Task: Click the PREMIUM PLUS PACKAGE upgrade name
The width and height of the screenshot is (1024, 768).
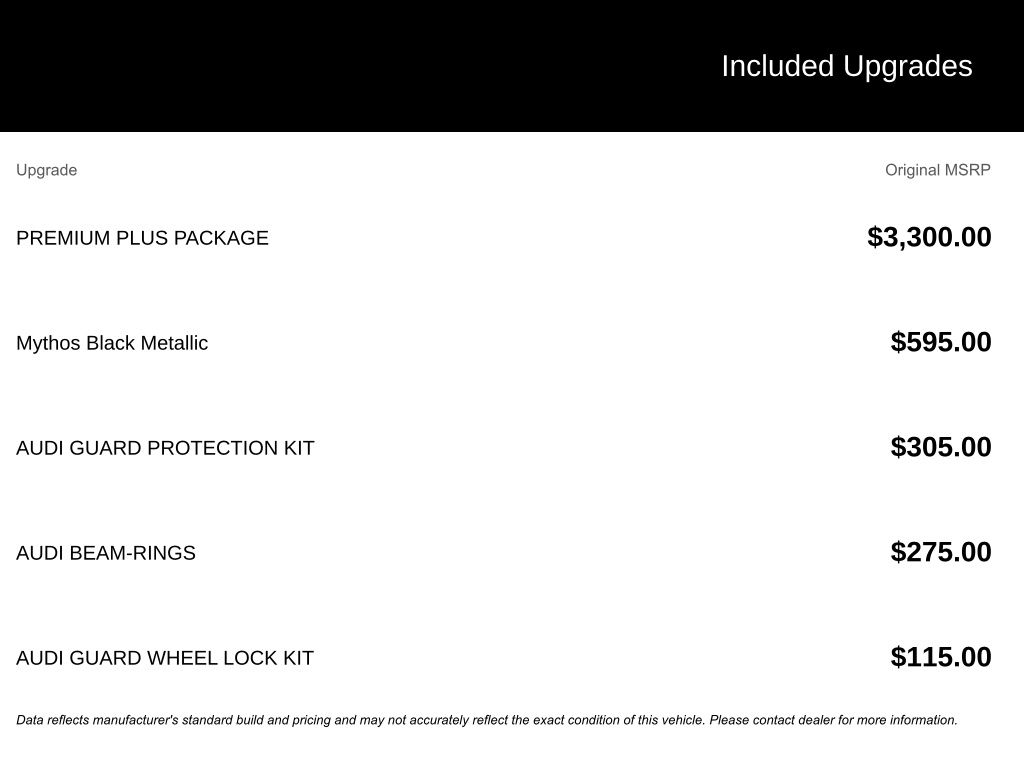Action: pos(142,238)
